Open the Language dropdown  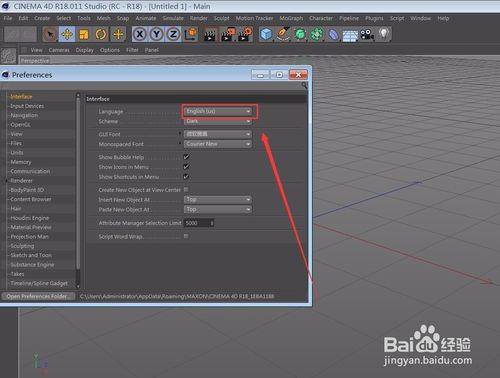(218, 111)
